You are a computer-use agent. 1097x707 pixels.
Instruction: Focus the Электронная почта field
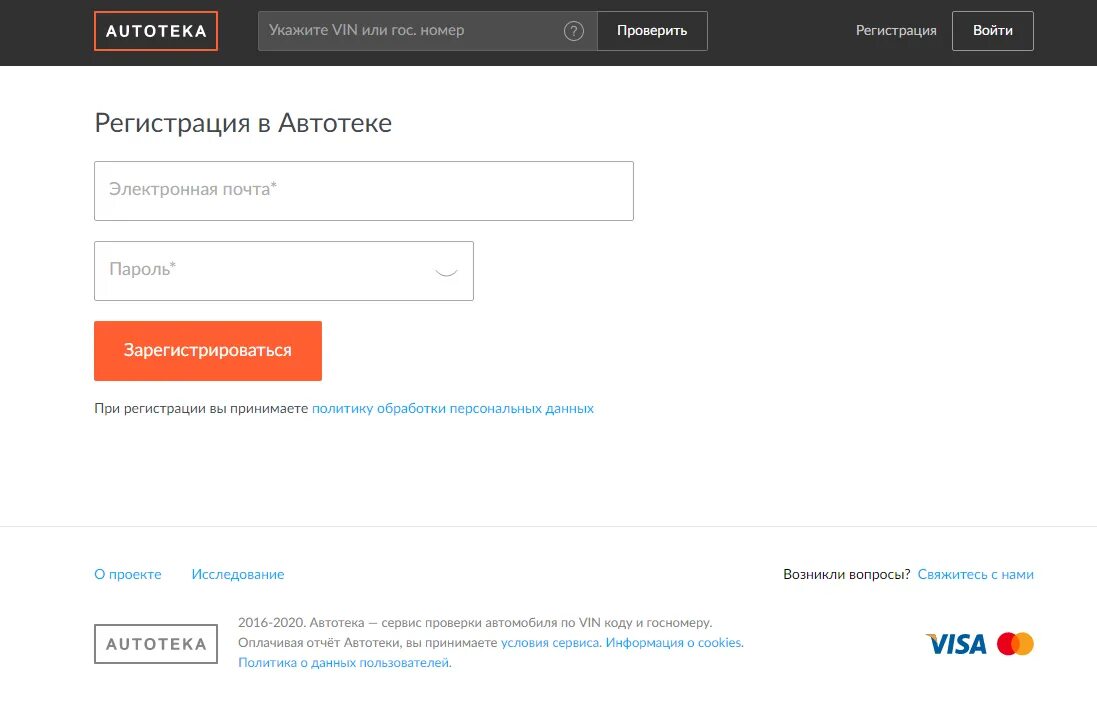point(364,191)
